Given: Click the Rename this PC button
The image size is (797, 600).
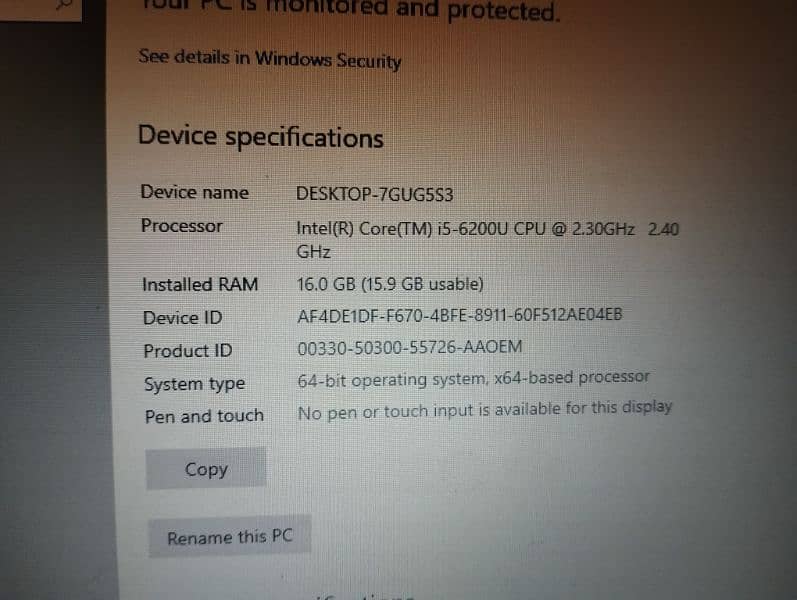Looking at the screenshot, I should [230, 536].
